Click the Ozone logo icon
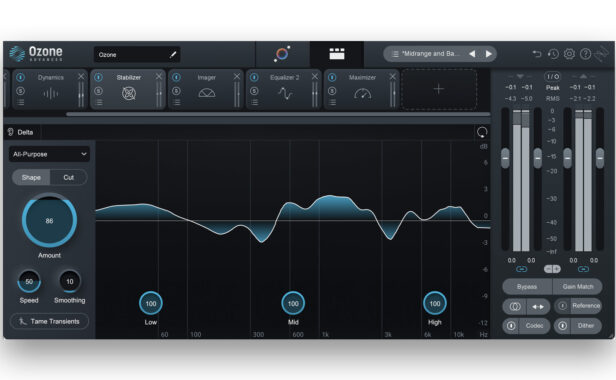616x380 pixels. coord(17,54)
